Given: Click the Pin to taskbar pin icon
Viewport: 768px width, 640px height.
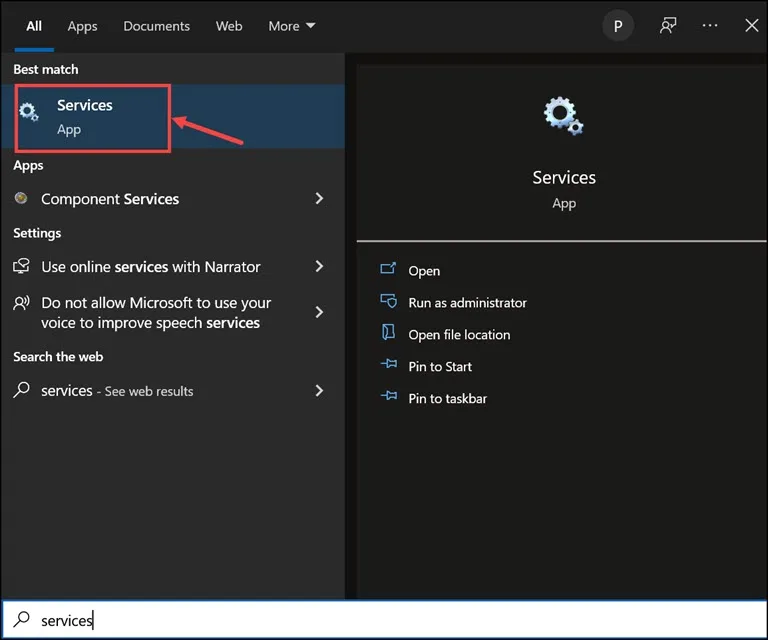Looking at the screenshot, I should (x=389, y=395).
